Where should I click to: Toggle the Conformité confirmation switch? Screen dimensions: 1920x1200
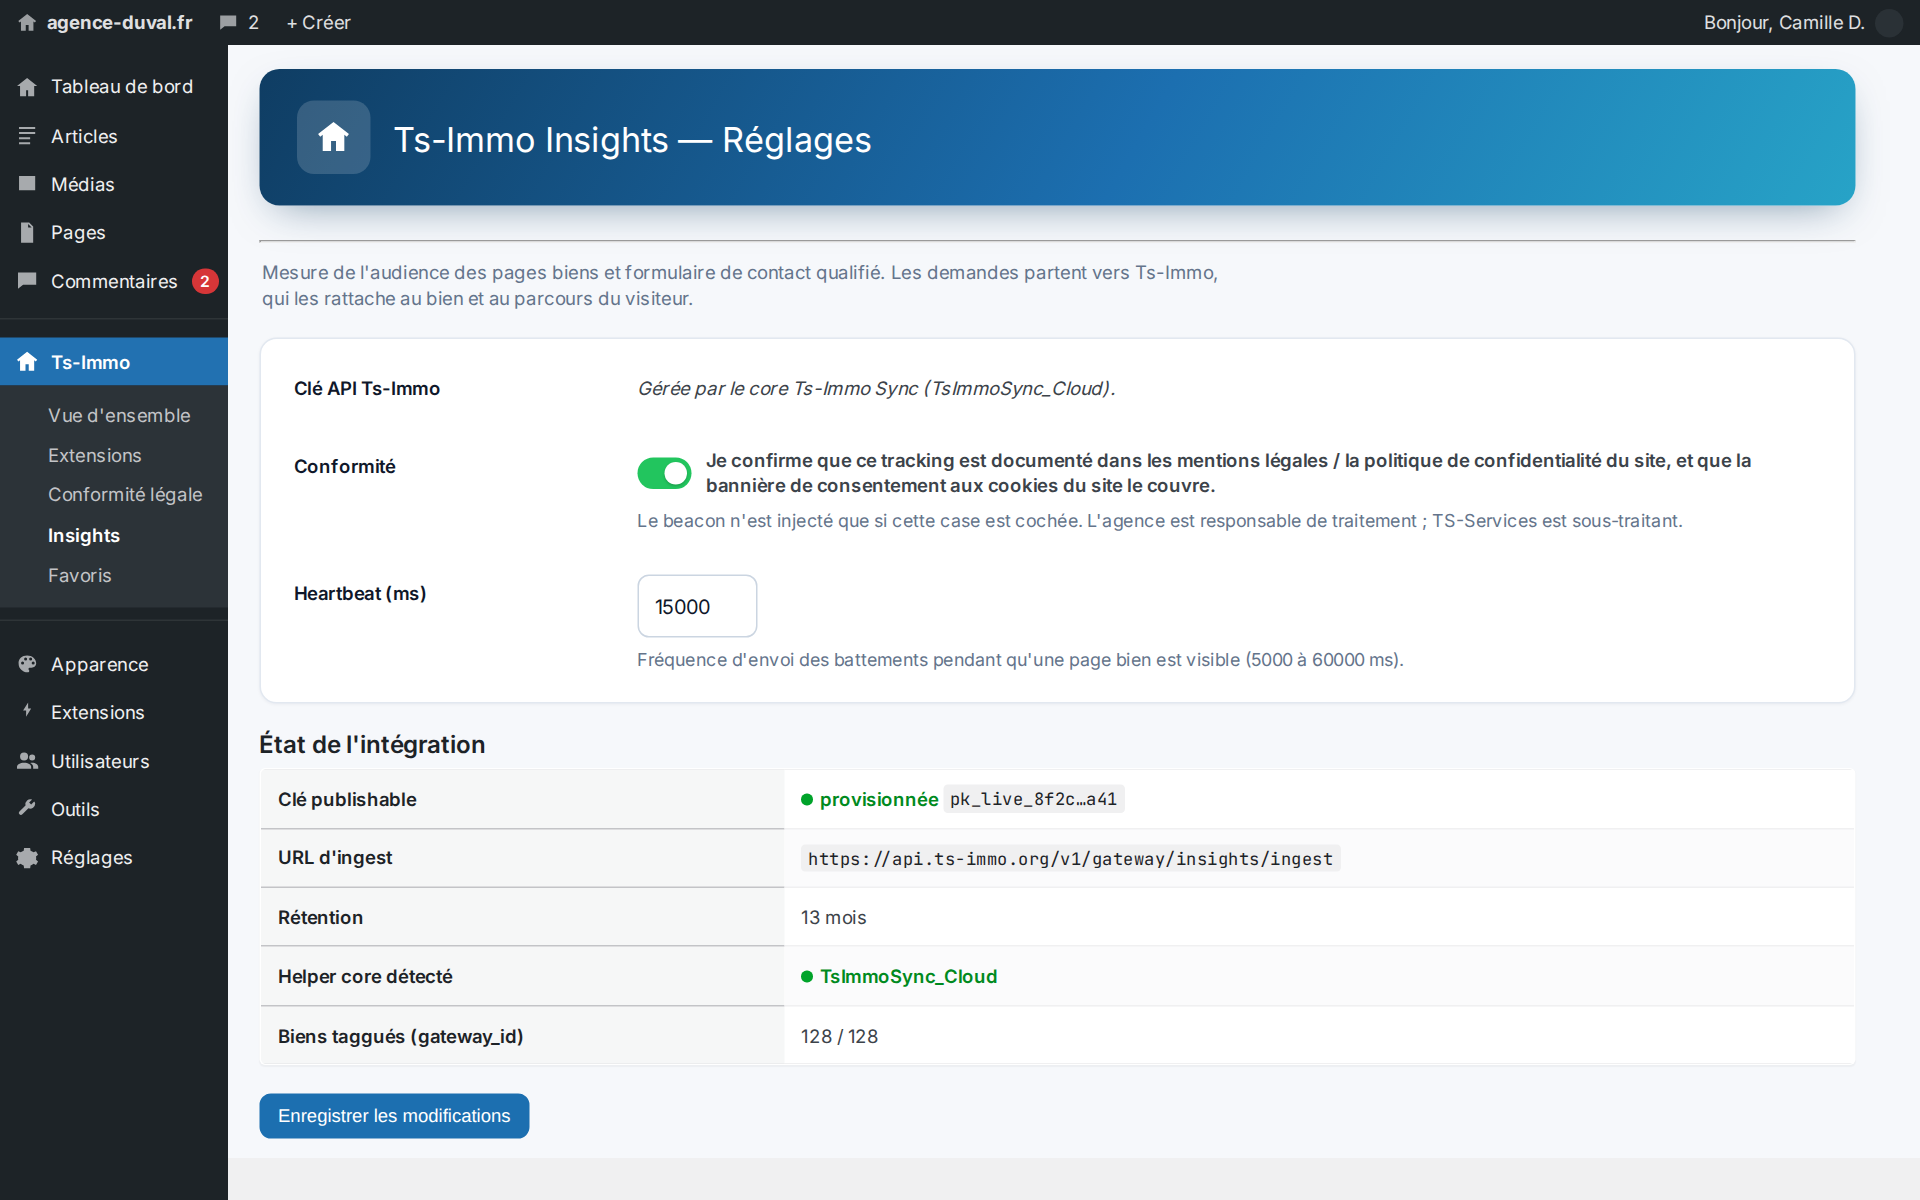click(664, 473)
